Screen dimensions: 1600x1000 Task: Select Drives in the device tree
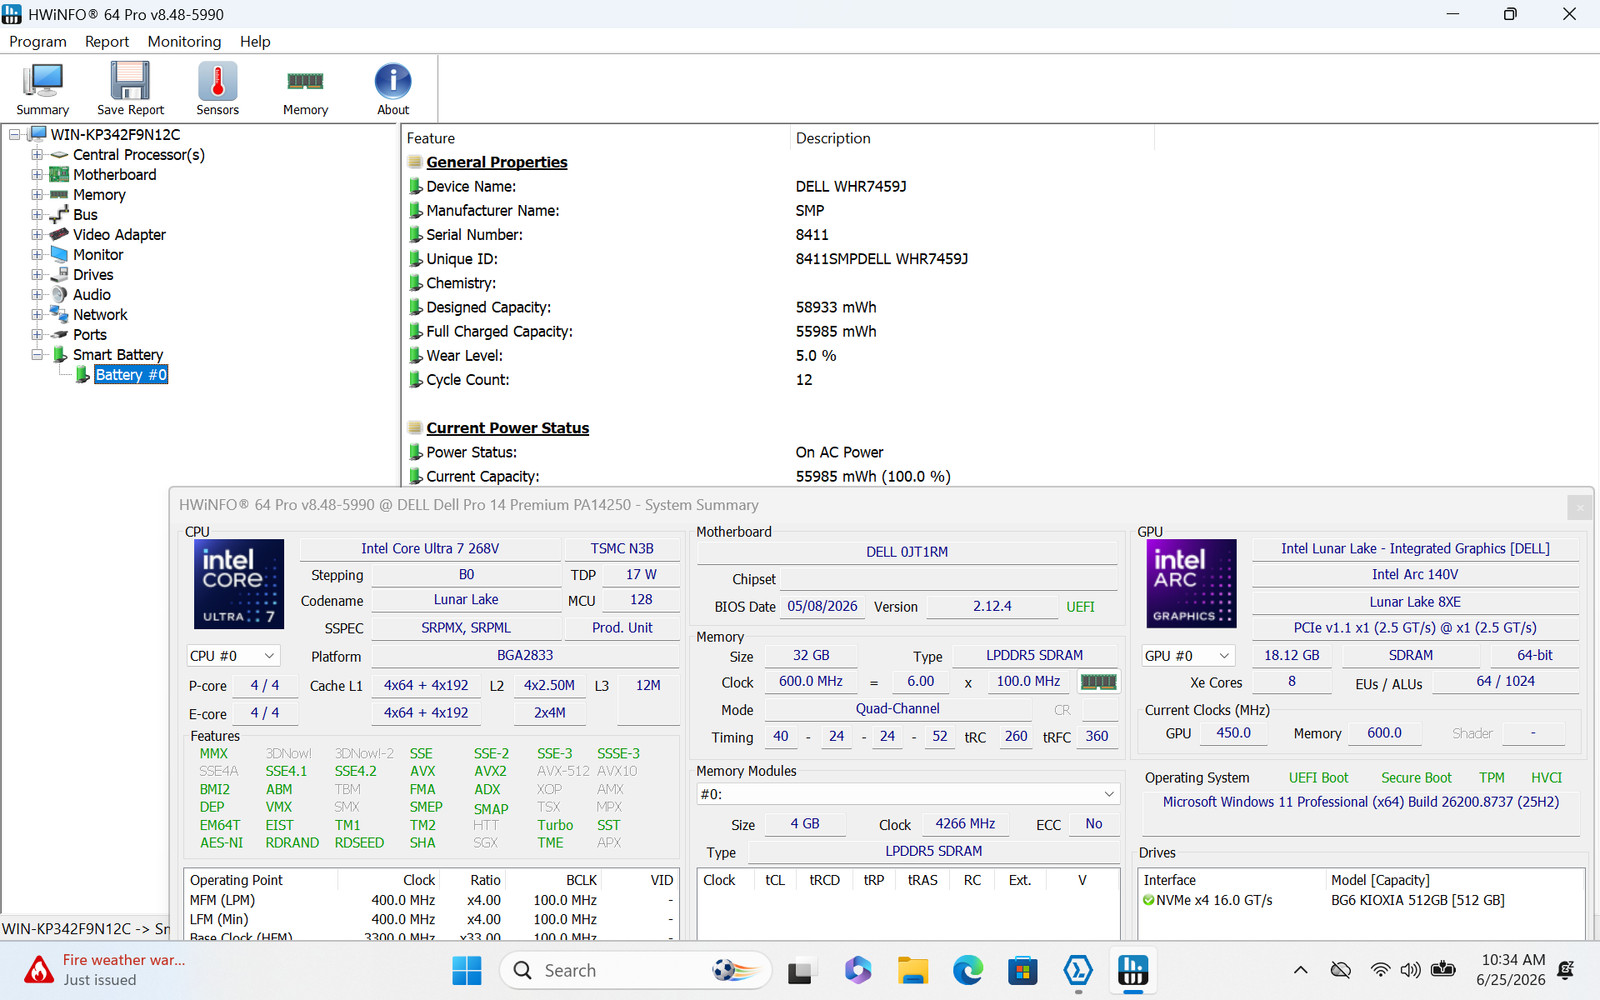[93, 275]
